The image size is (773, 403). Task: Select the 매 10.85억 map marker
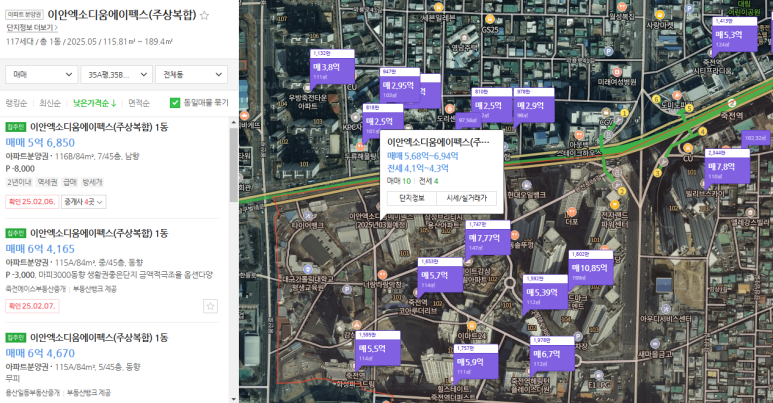coord(591,268)
